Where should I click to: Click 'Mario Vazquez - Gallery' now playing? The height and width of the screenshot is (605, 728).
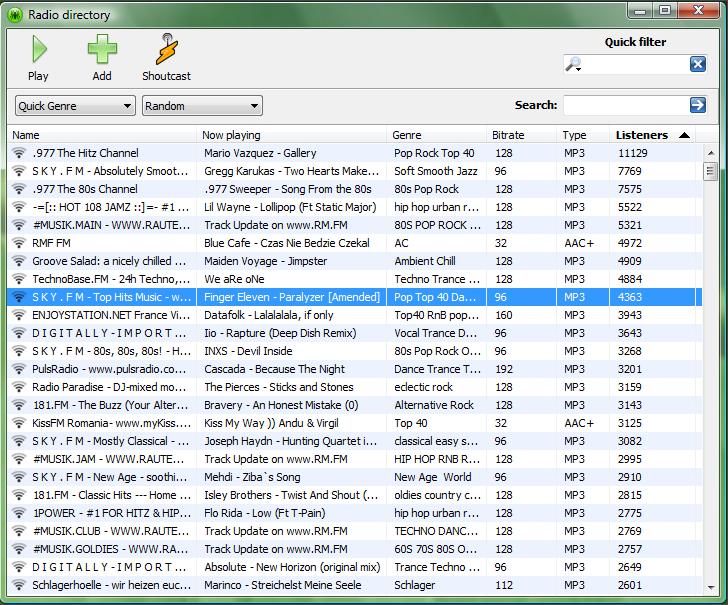click(x=260, y=153)
